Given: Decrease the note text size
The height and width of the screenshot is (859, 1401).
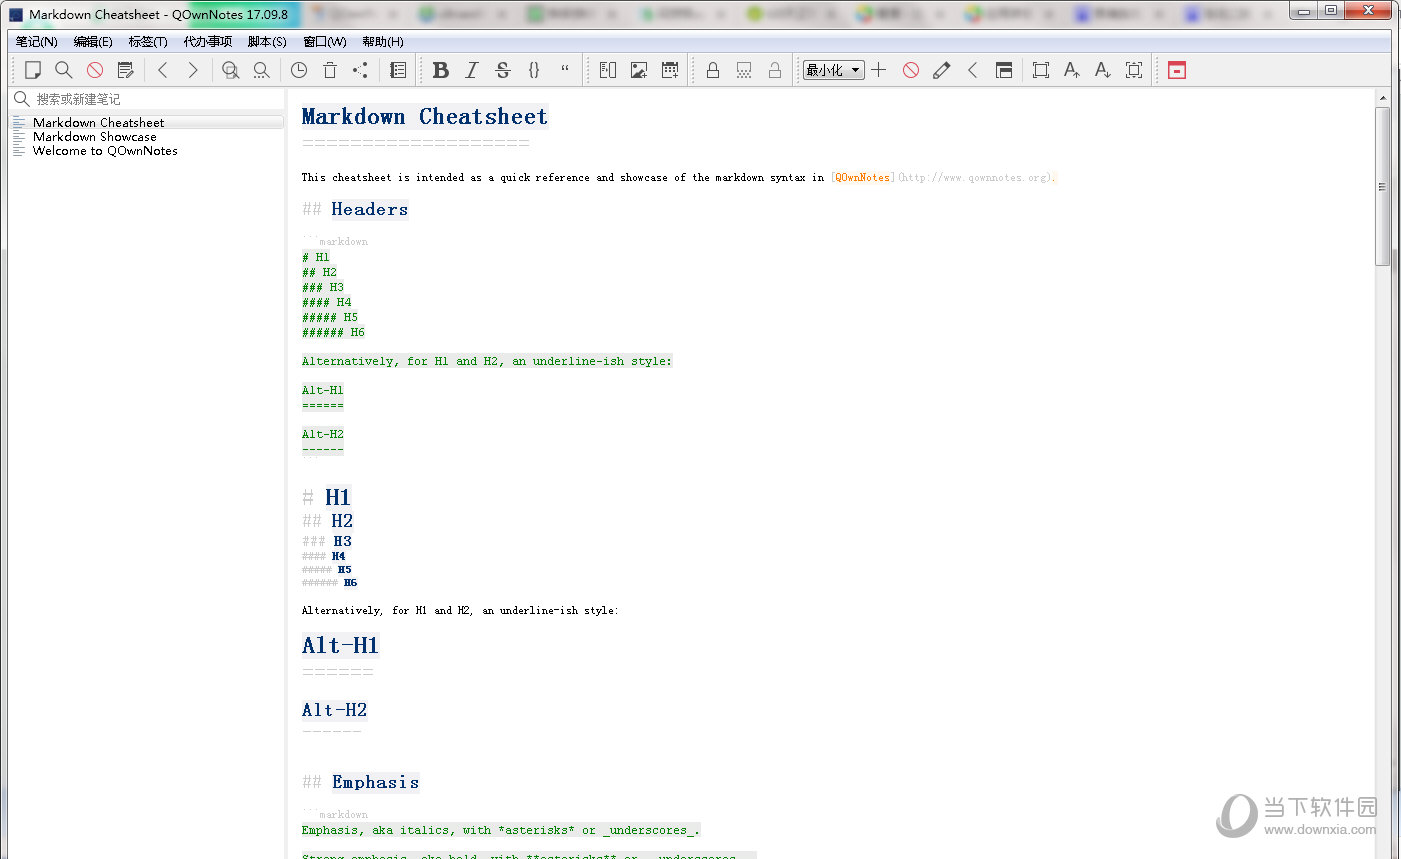Looking at the screenshot, I should 1103,70.
